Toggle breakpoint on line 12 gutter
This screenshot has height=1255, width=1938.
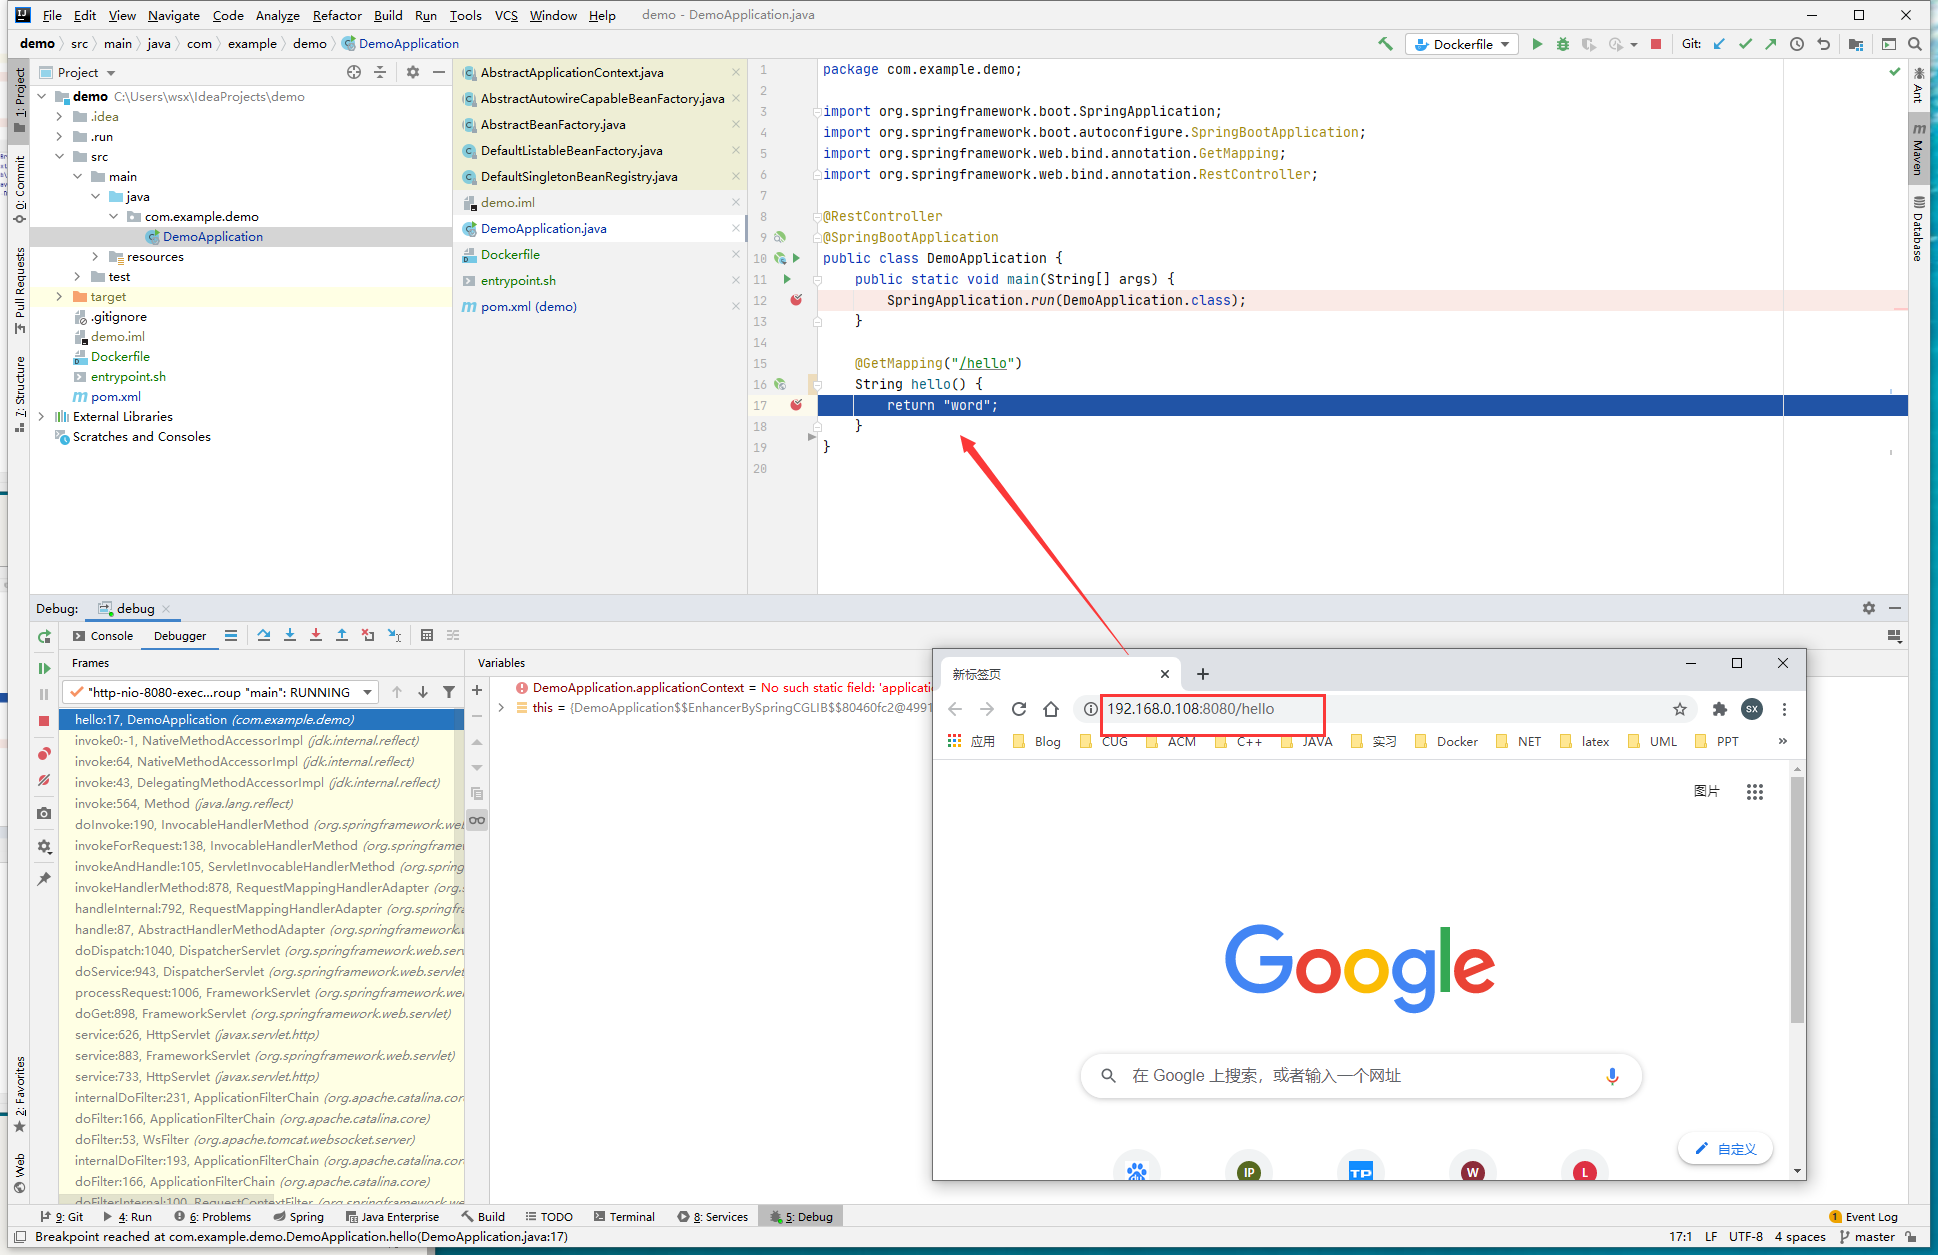pyautogui.click(x=796, y=300)
